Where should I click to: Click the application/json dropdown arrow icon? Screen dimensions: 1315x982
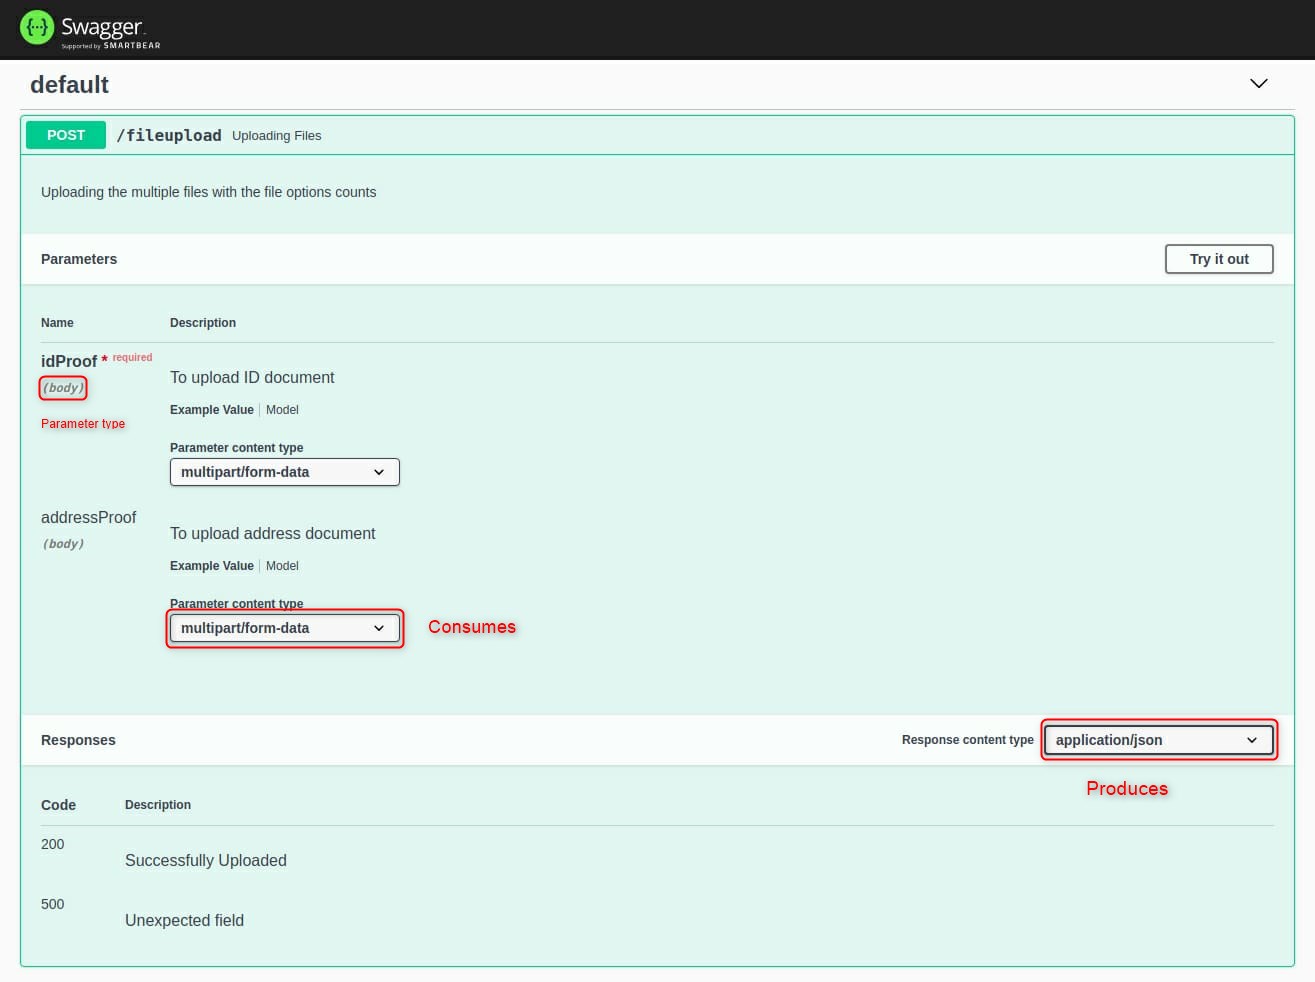tap(1252, 740)
